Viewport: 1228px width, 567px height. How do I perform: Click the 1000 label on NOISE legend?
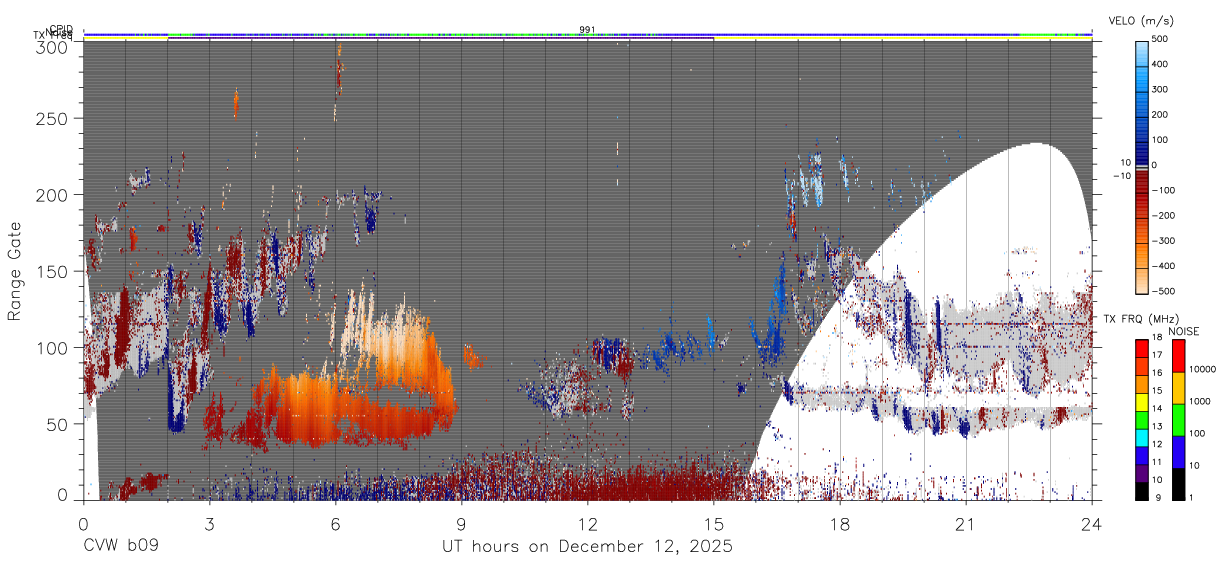click(x=1200, y=401)
